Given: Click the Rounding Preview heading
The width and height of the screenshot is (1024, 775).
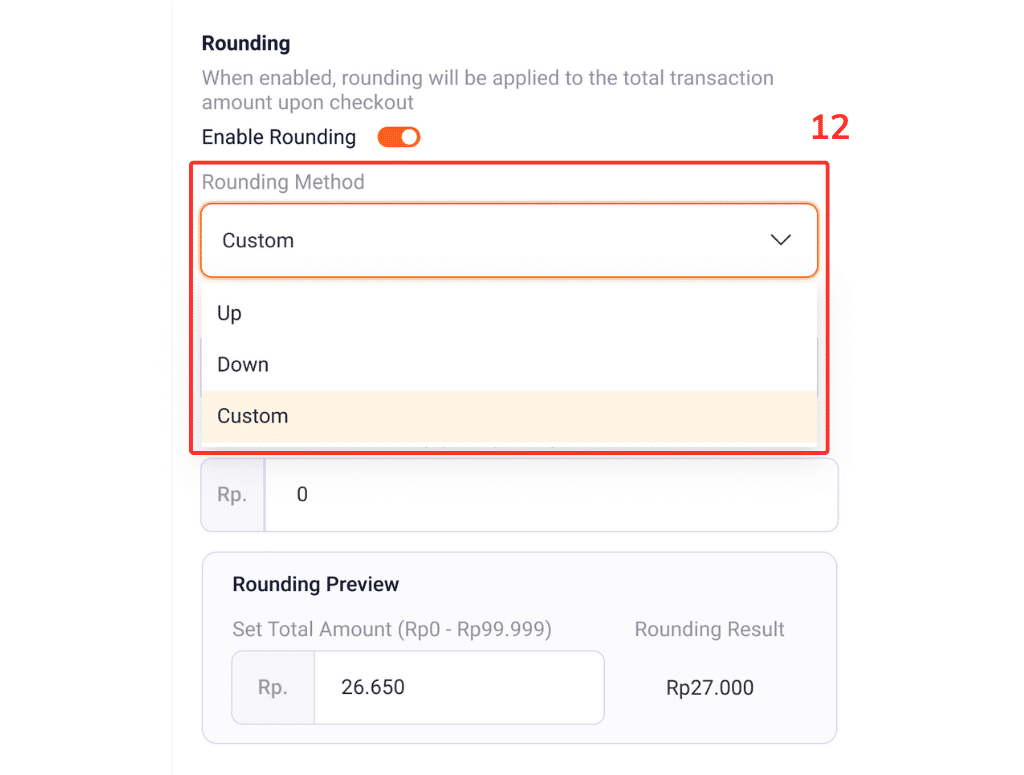Looking at the screenshot, I should pyautogui.click(x=316, y=584).
